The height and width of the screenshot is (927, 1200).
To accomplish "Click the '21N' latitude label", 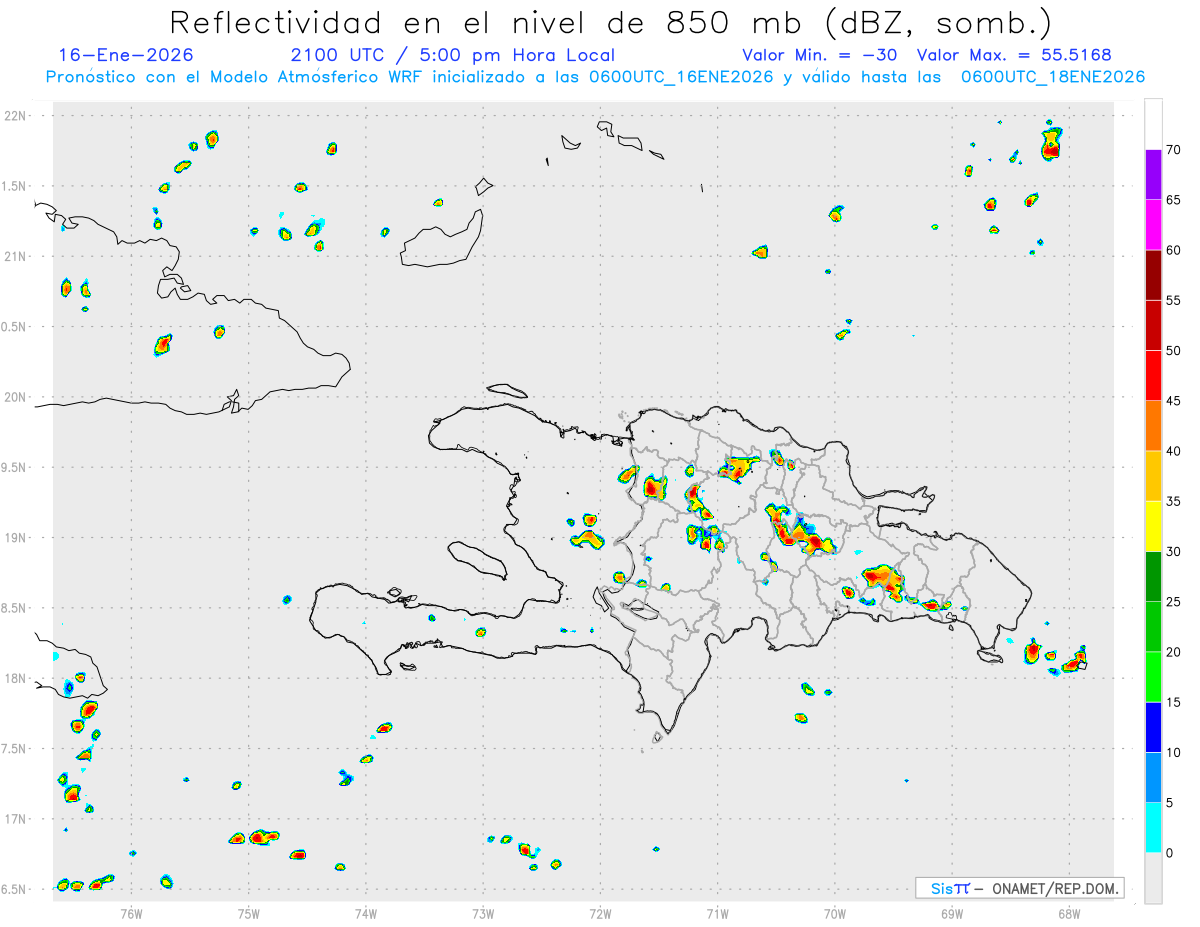I will pos(17,256).
